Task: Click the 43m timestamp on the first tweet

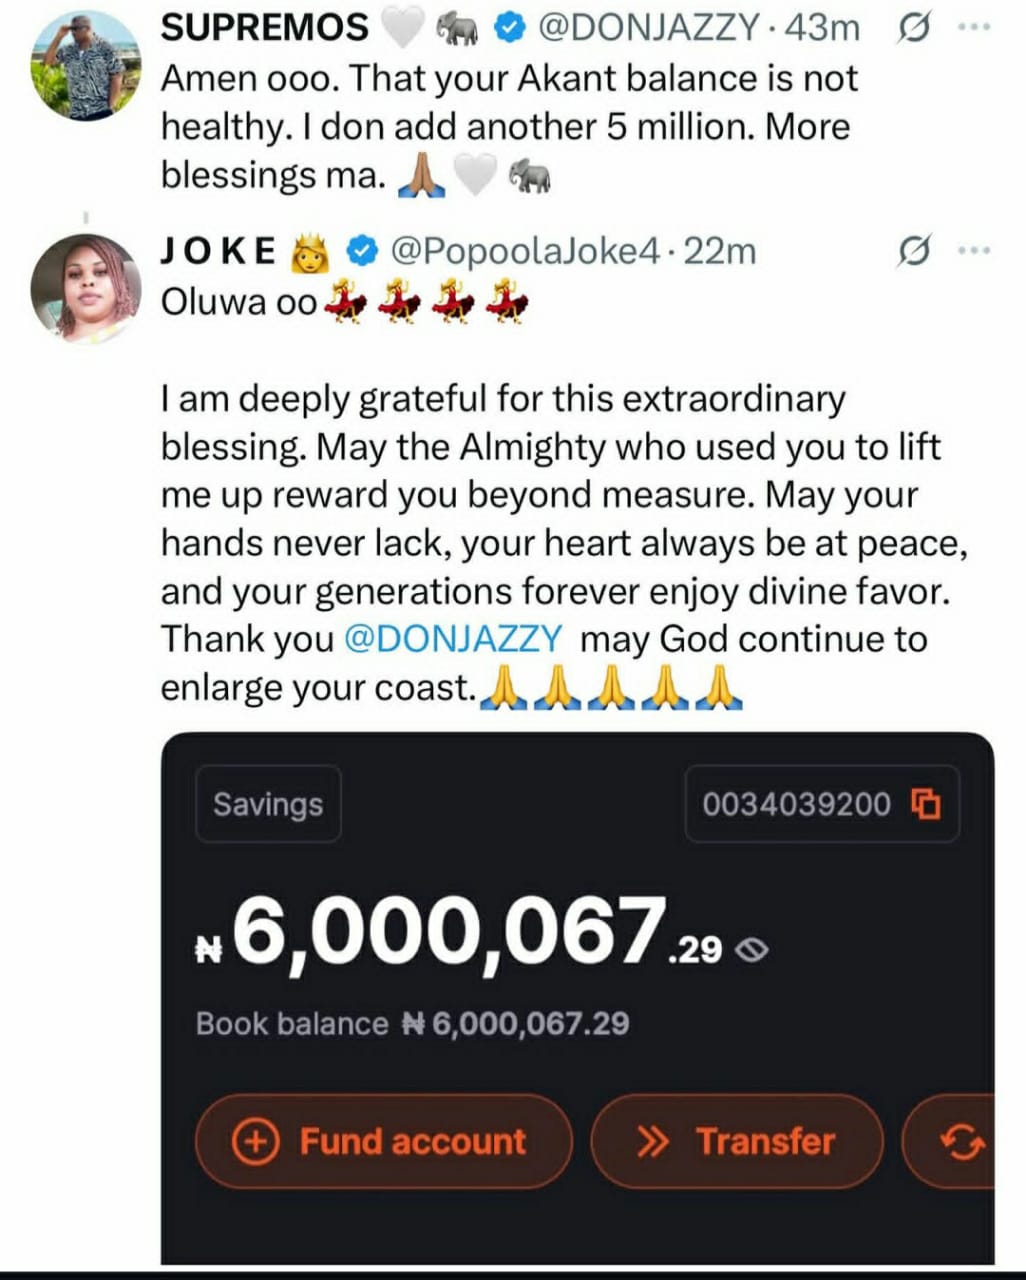Action: (x=822, y=29)
